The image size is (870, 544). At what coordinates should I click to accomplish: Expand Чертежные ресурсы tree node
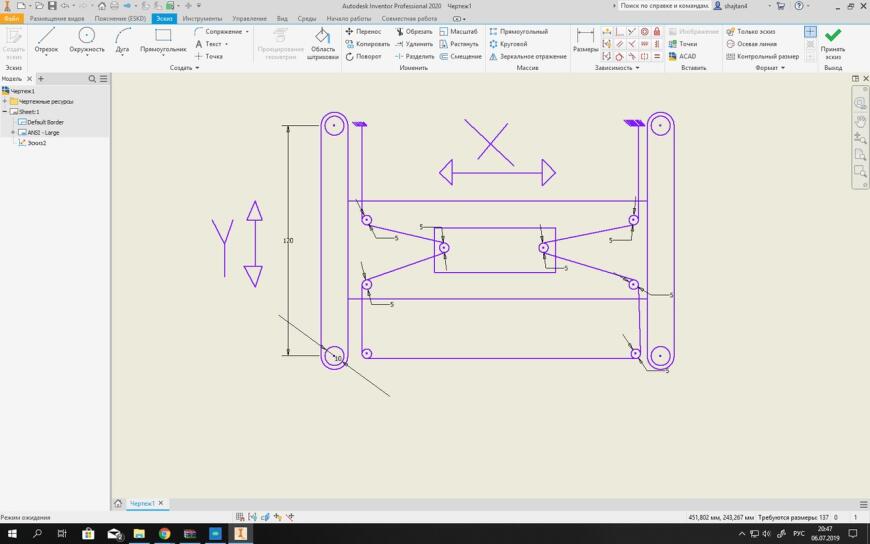5,102
